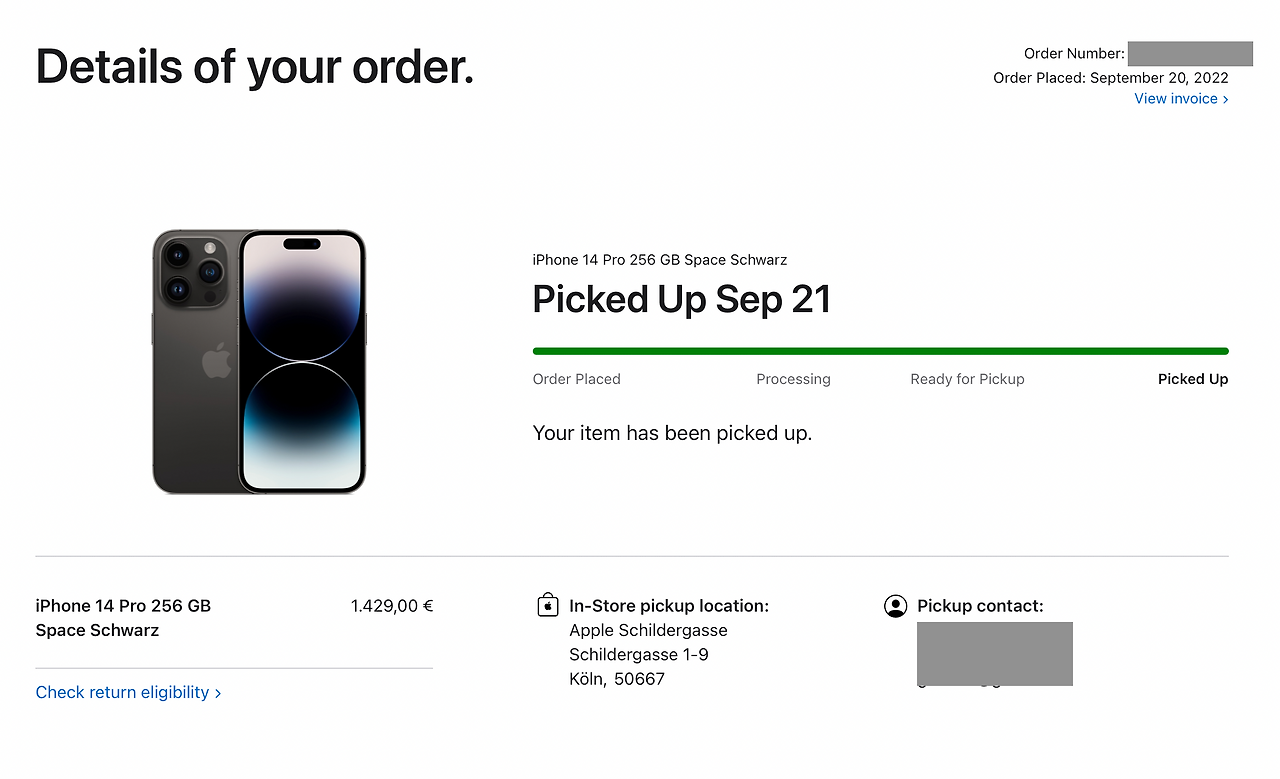This screenshot has height=779, width=1280.
Task: Select the Order Placed progress step
Action: click(x=577, y=379)
